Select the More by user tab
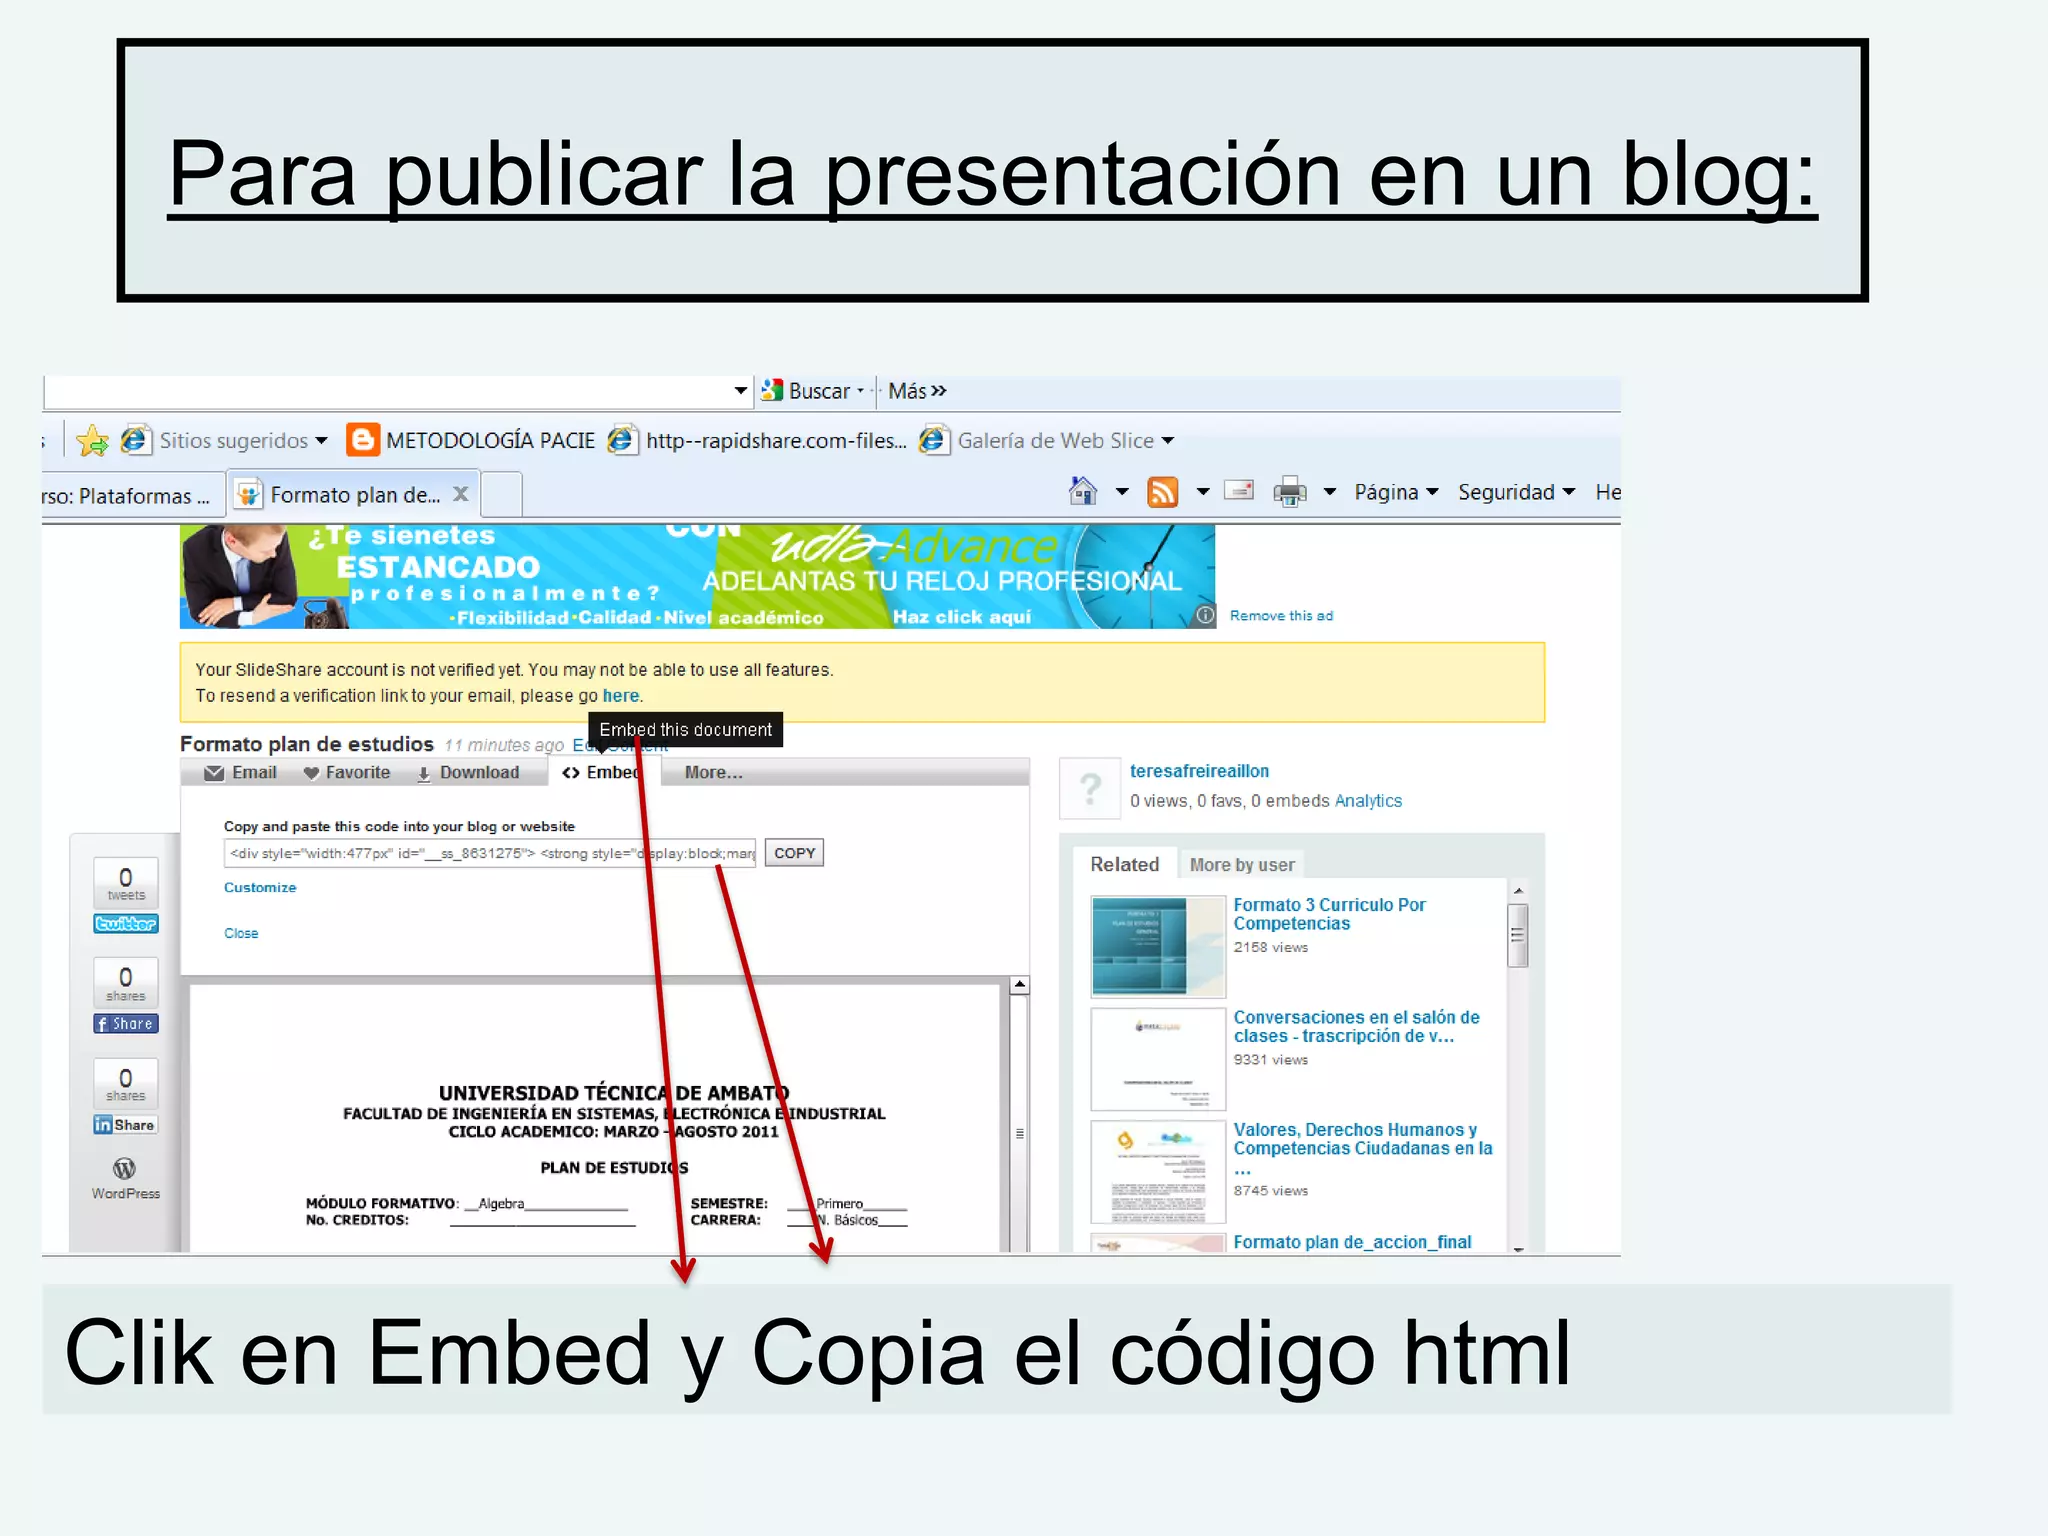Image resolution: width=2048 pixels, height=1536 pixels. [1242, 864]
